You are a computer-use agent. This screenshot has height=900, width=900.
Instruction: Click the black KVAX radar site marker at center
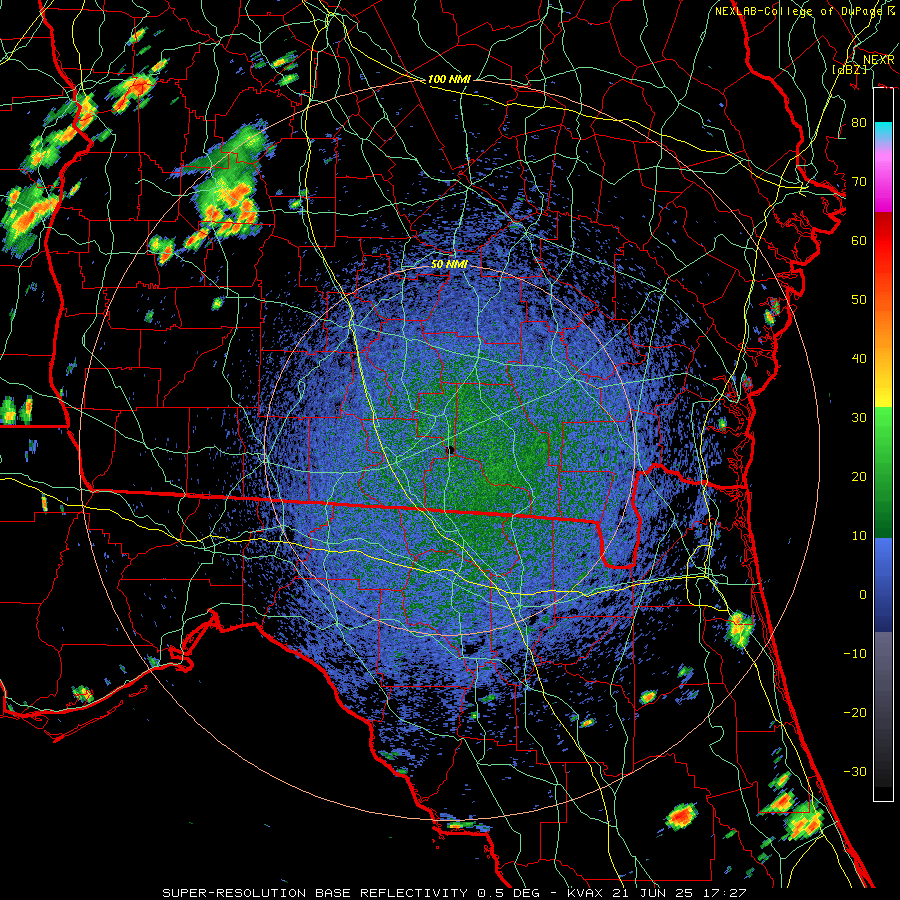pos(451,449)
